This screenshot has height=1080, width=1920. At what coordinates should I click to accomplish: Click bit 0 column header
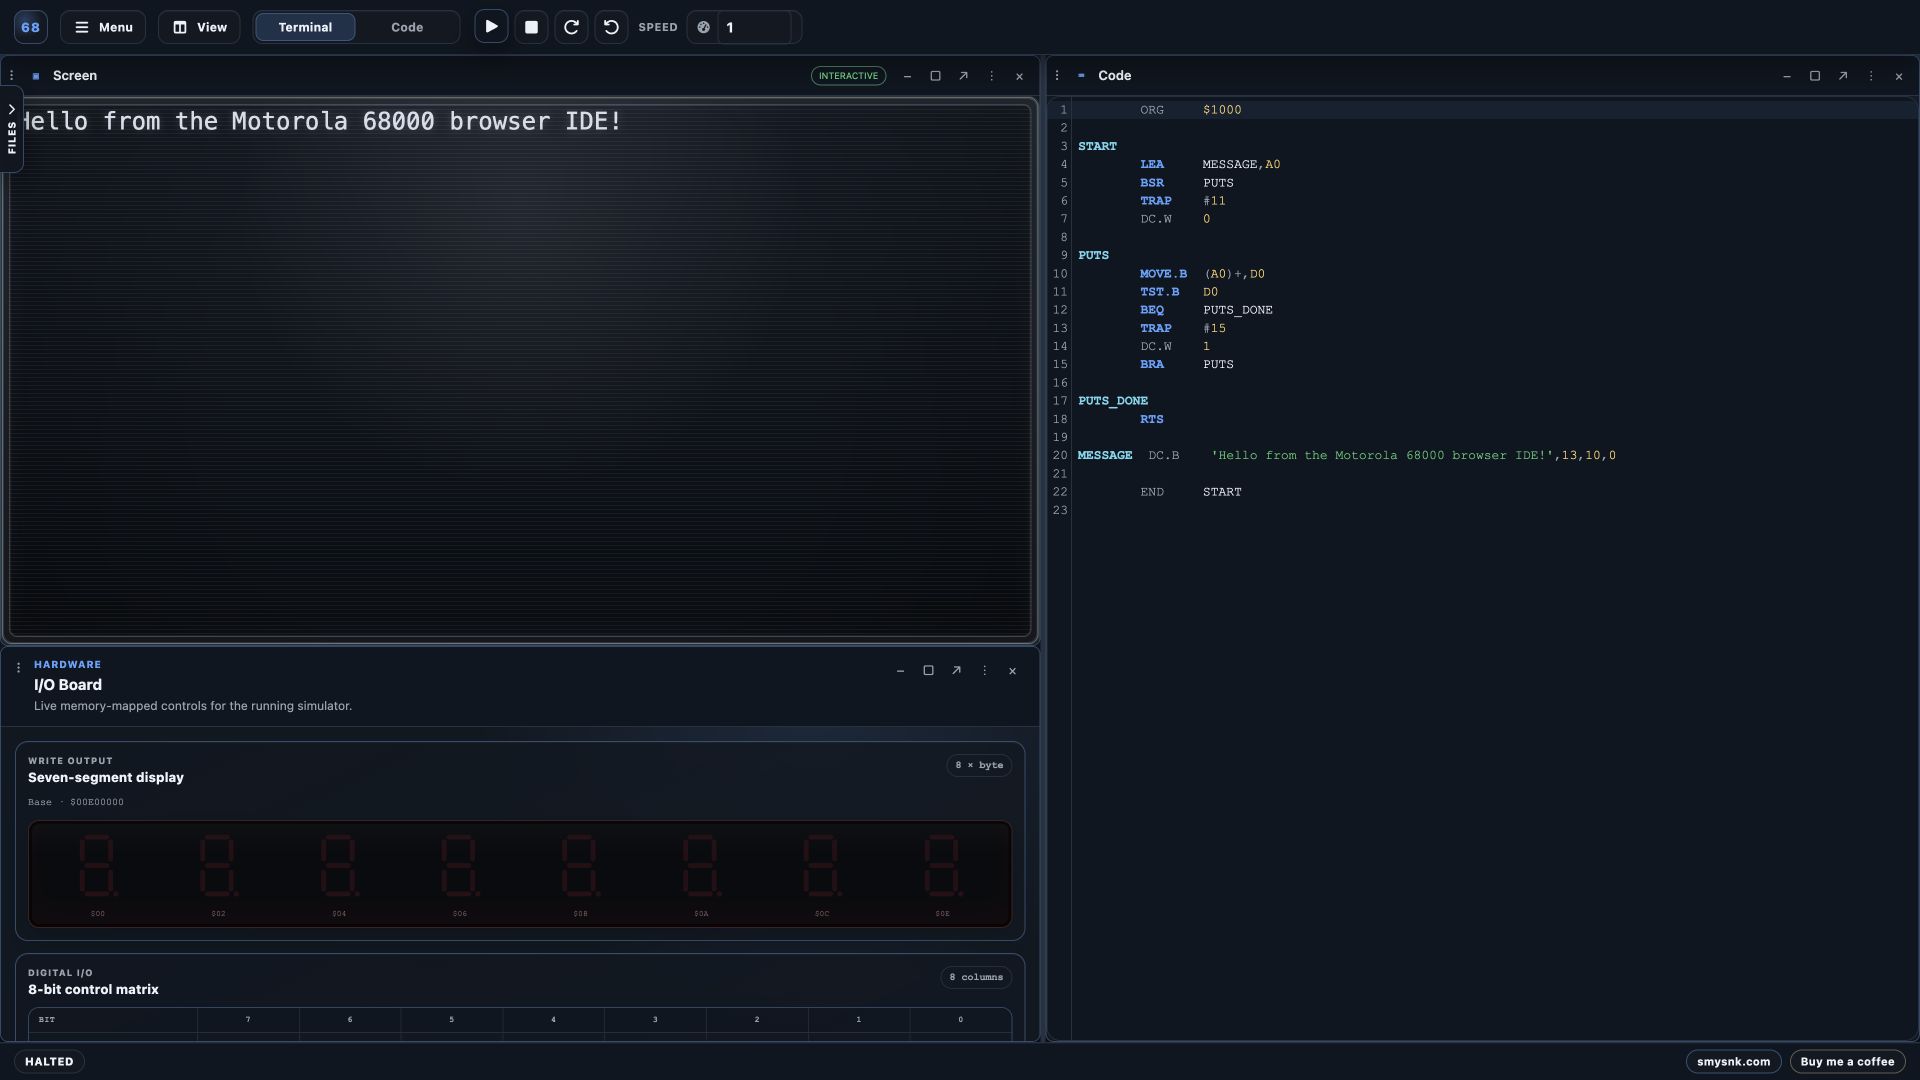pyautogui.click(x=960, y=1020)
